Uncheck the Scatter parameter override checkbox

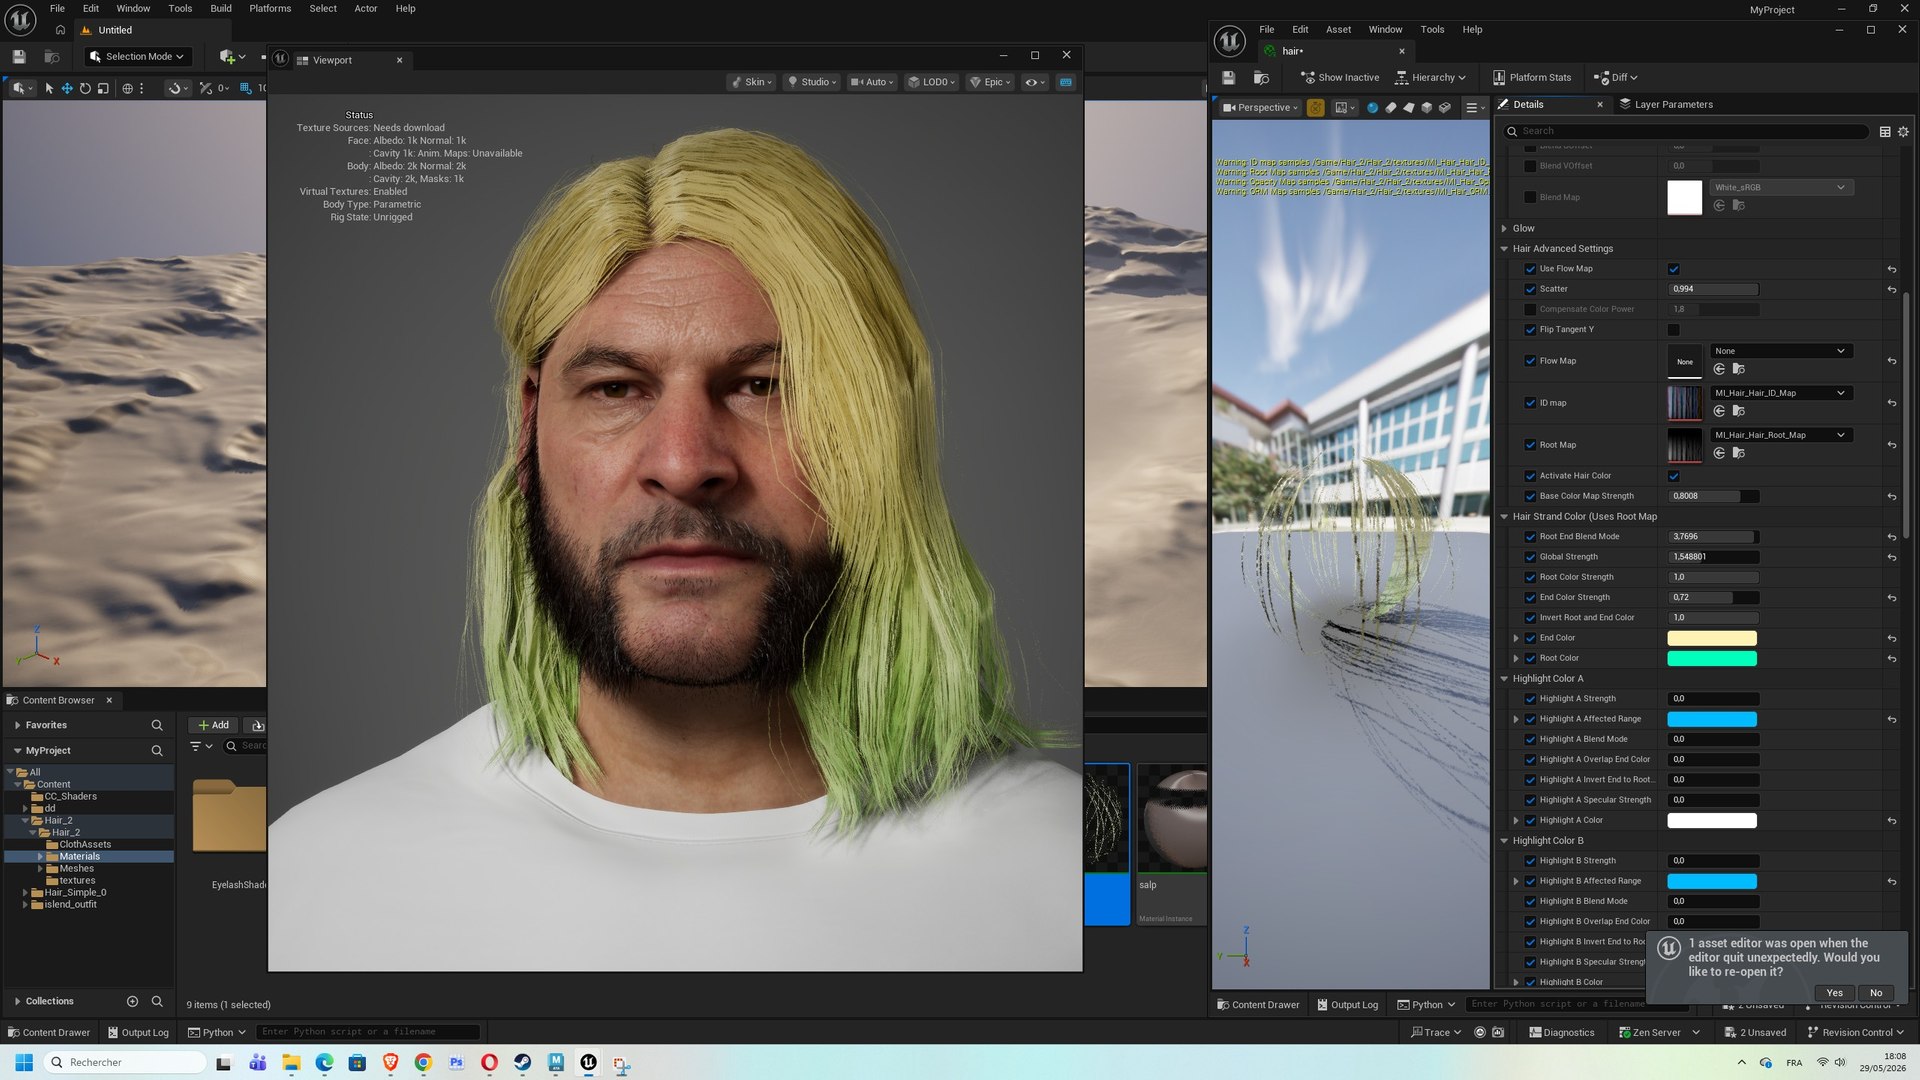[1530, 289]
